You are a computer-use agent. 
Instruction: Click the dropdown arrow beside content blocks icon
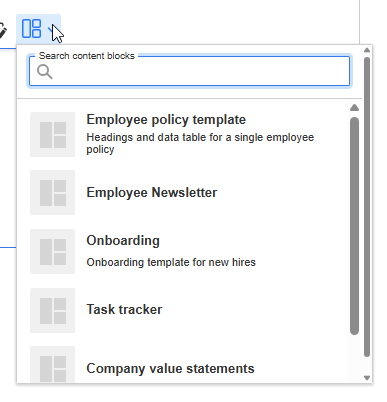point(52,29)
